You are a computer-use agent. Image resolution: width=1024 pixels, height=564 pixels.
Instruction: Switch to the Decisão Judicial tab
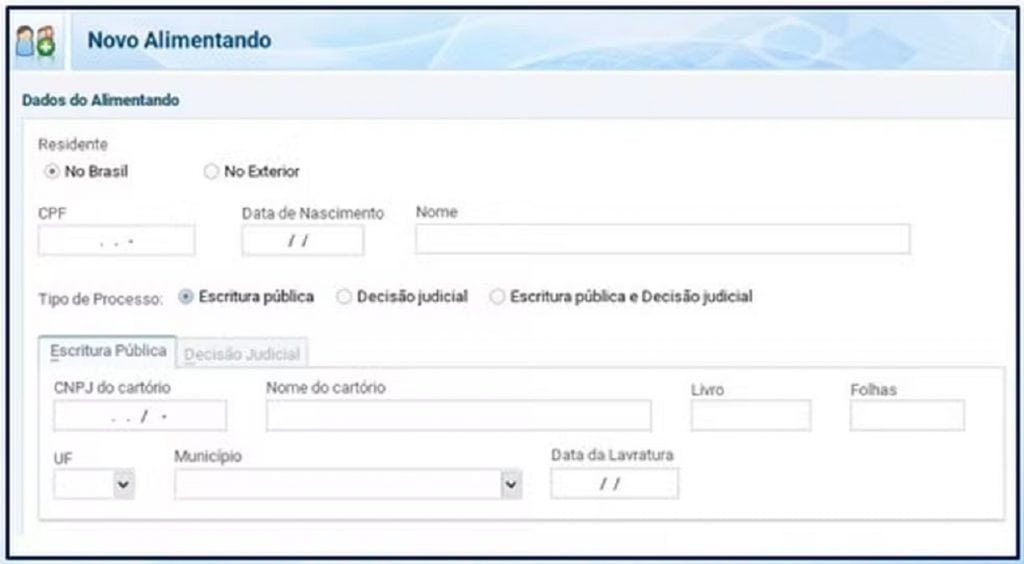242,354
